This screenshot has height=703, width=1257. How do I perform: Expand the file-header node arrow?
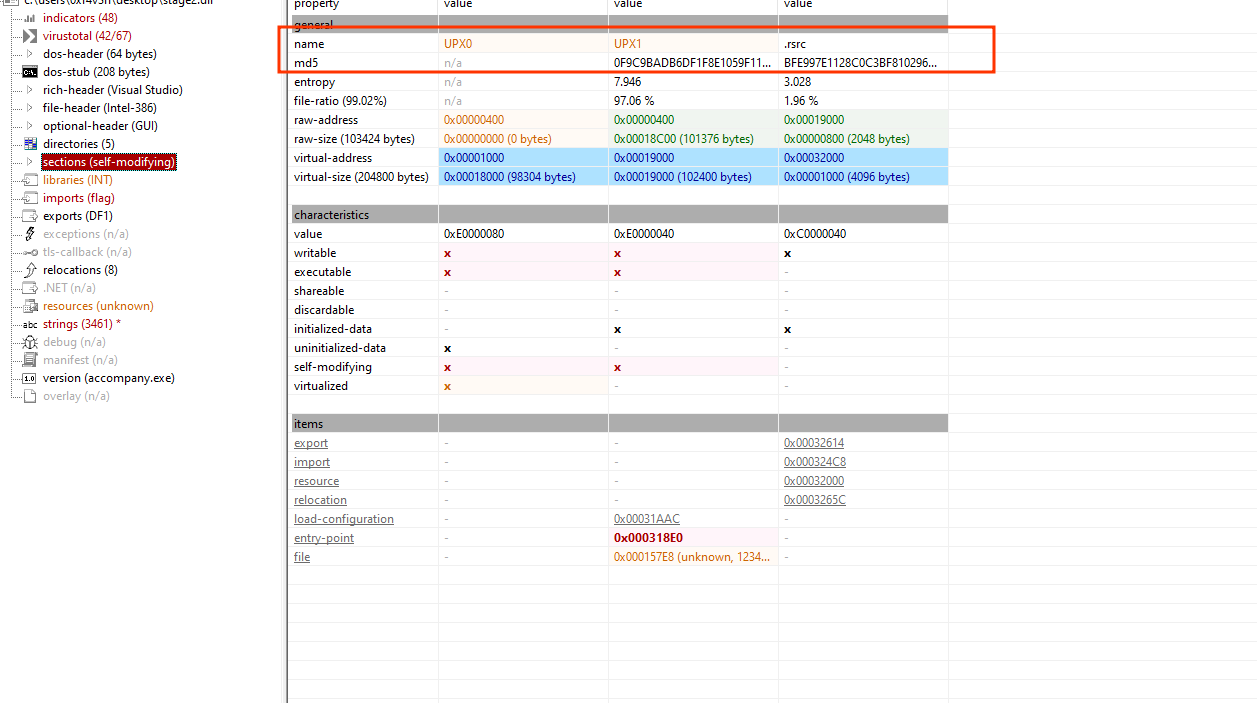[x=30, y=108]
